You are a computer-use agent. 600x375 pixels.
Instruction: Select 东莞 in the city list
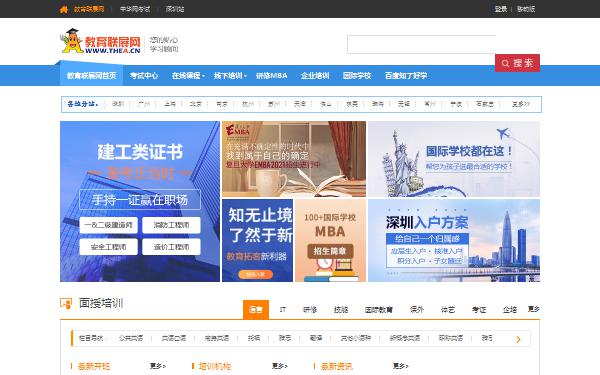pos(352,104)
